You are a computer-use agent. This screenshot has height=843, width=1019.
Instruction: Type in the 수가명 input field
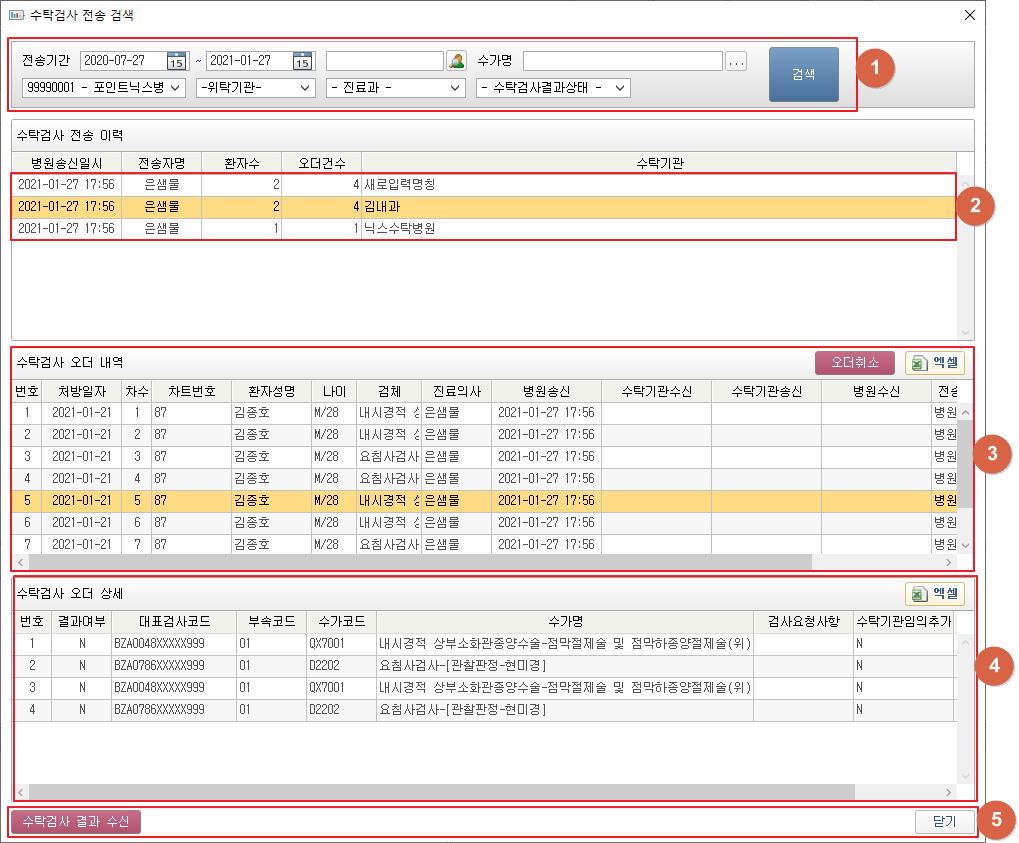click(622, 61)
